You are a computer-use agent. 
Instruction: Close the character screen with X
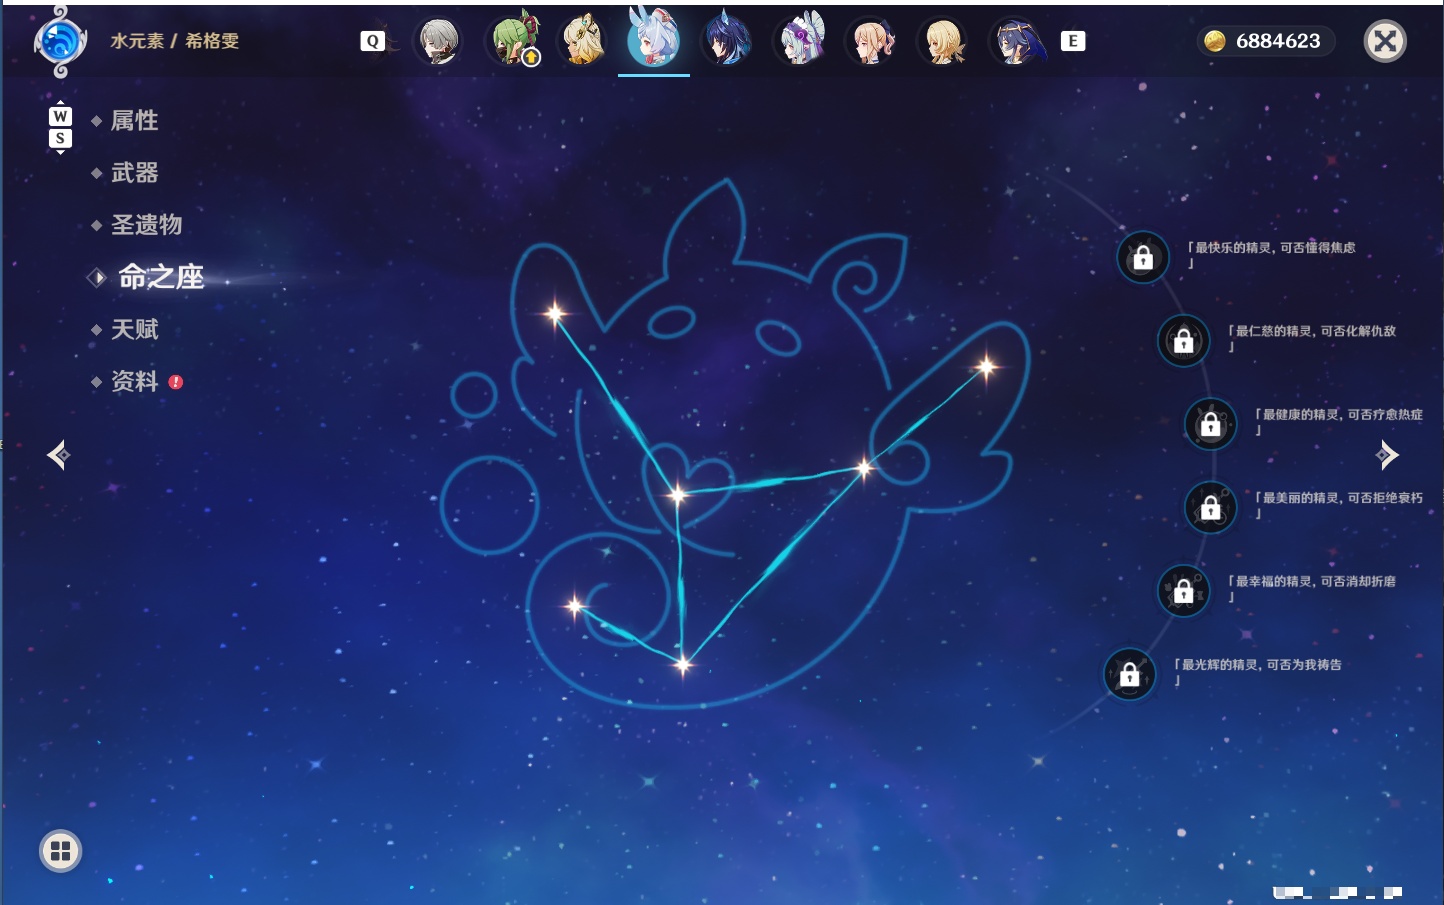click(1385, 41)
